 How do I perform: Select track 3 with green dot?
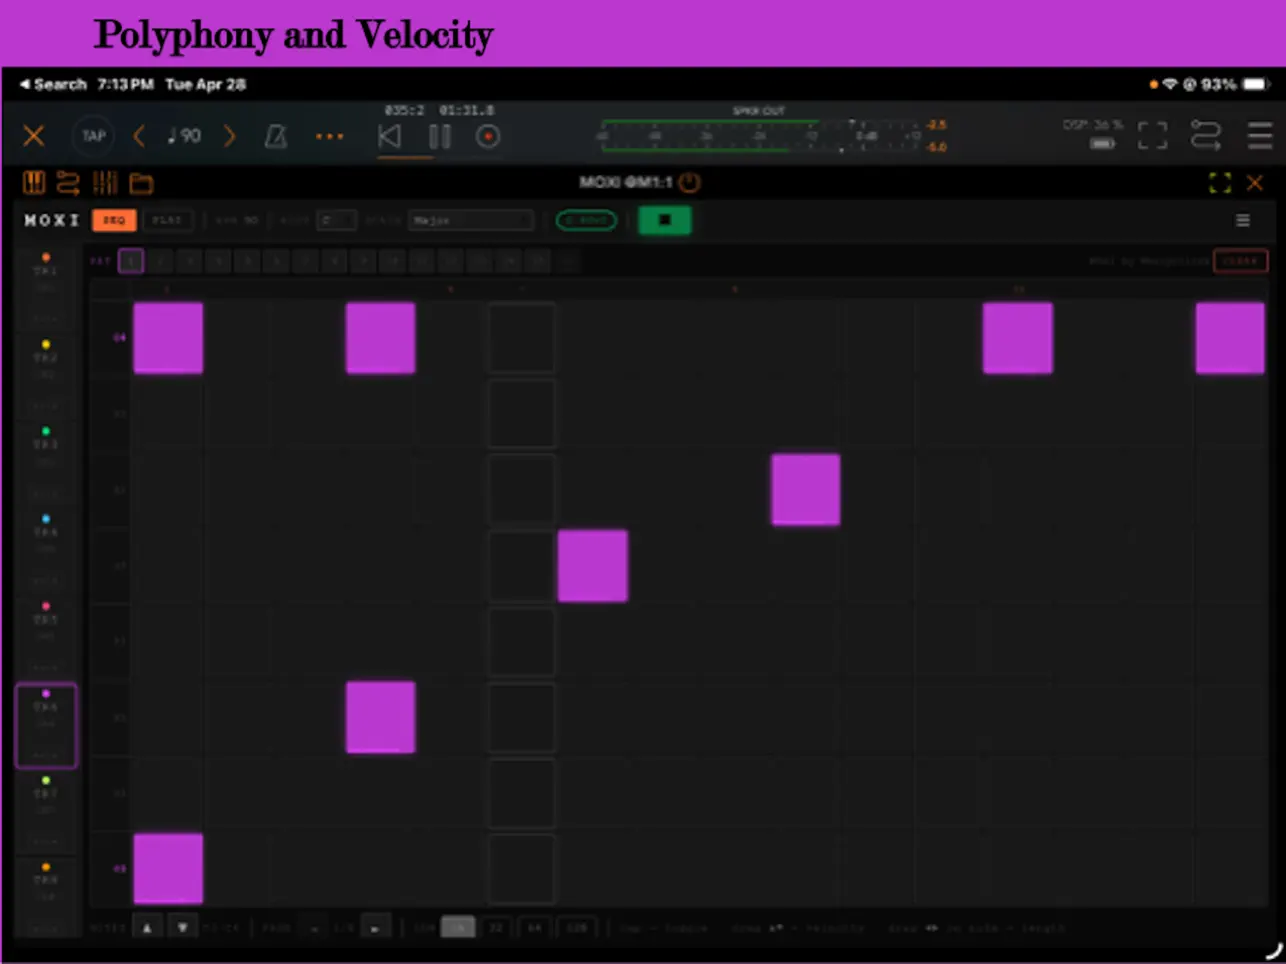click(x=46, y=464)
